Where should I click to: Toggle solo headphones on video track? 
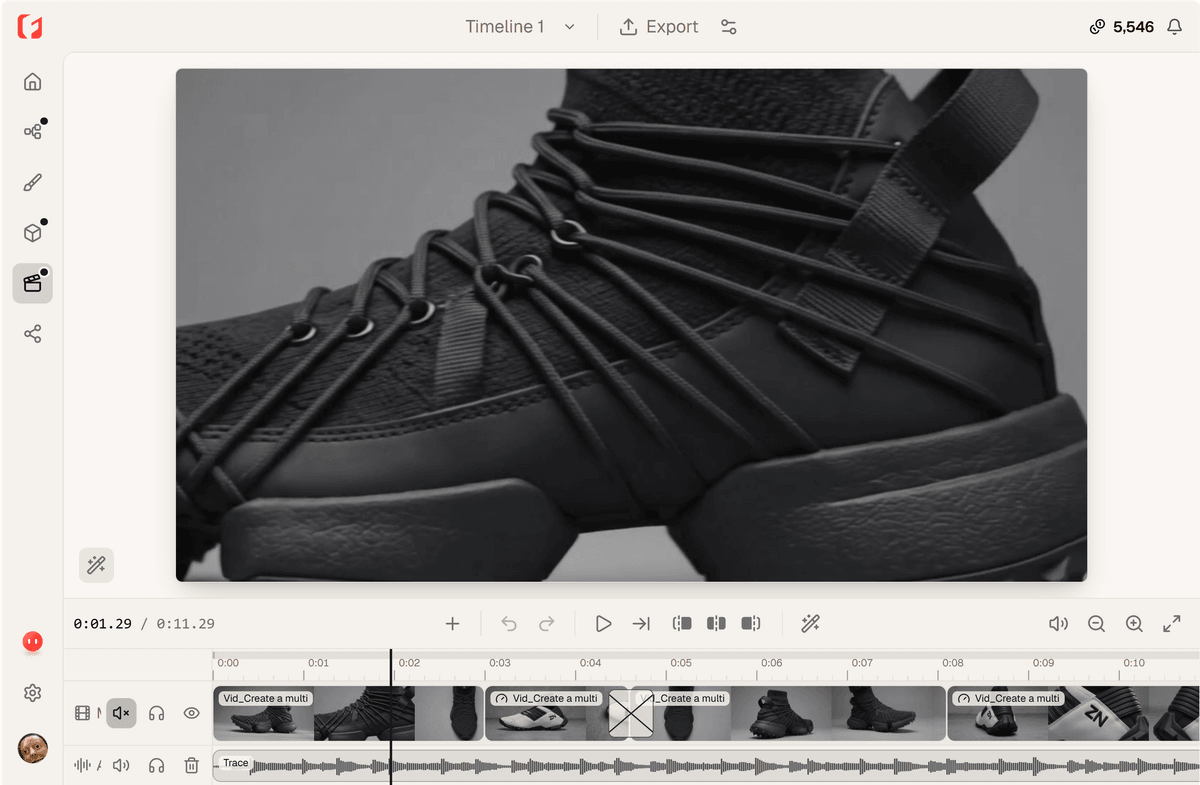156,713
